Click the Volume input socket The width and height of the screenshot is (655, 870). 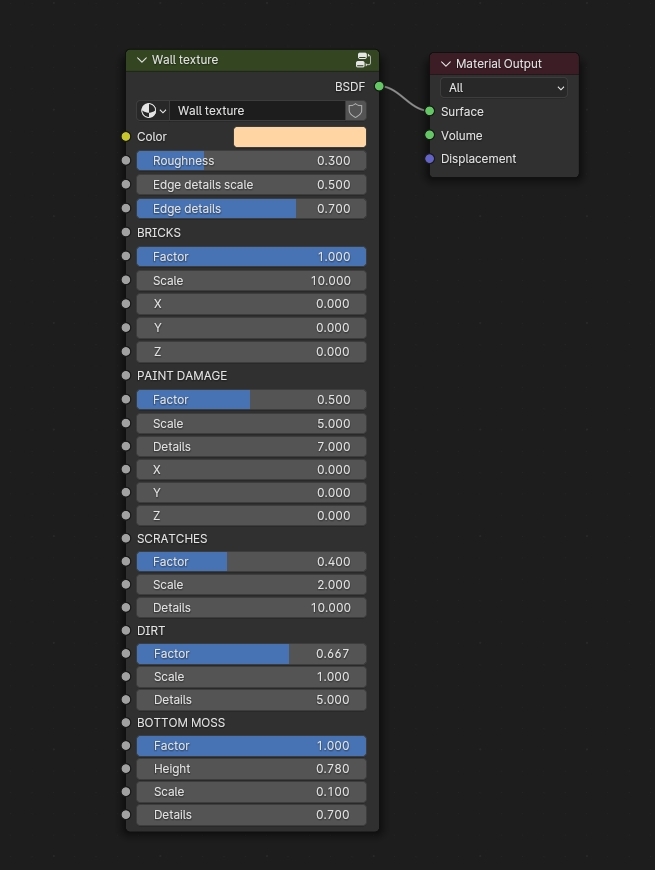point(430,135)
